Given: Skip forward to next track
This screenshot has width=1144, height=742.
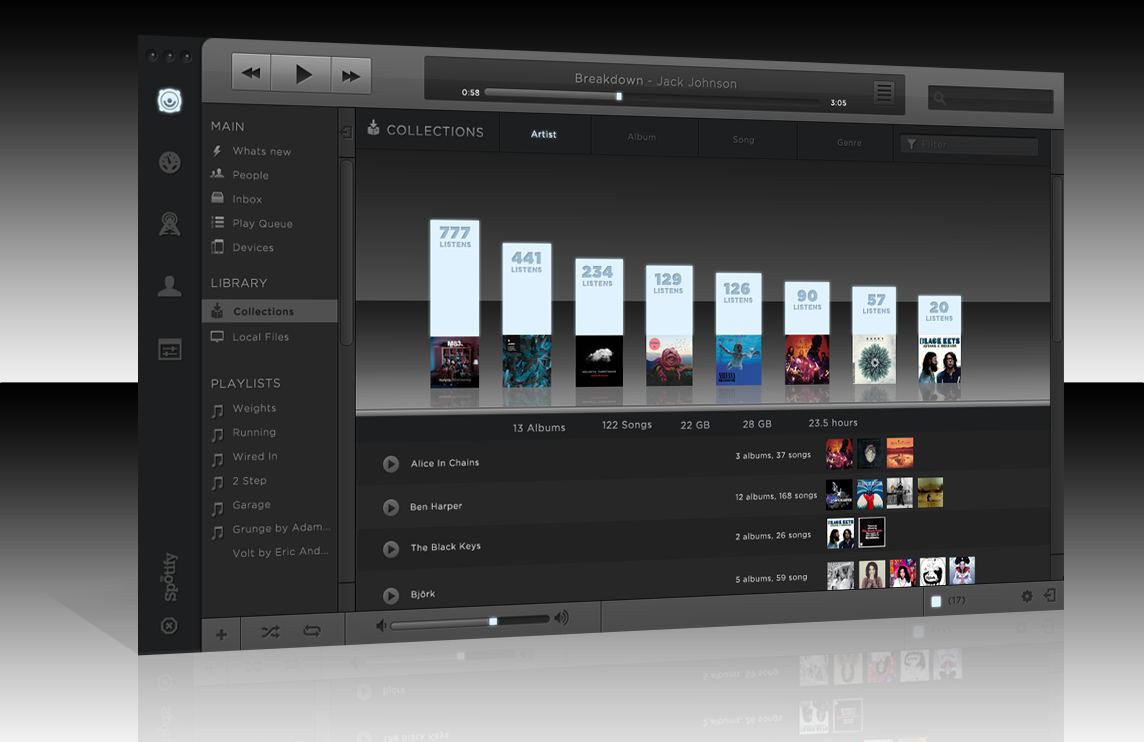Looking at the screenshot, I should 351,76.
